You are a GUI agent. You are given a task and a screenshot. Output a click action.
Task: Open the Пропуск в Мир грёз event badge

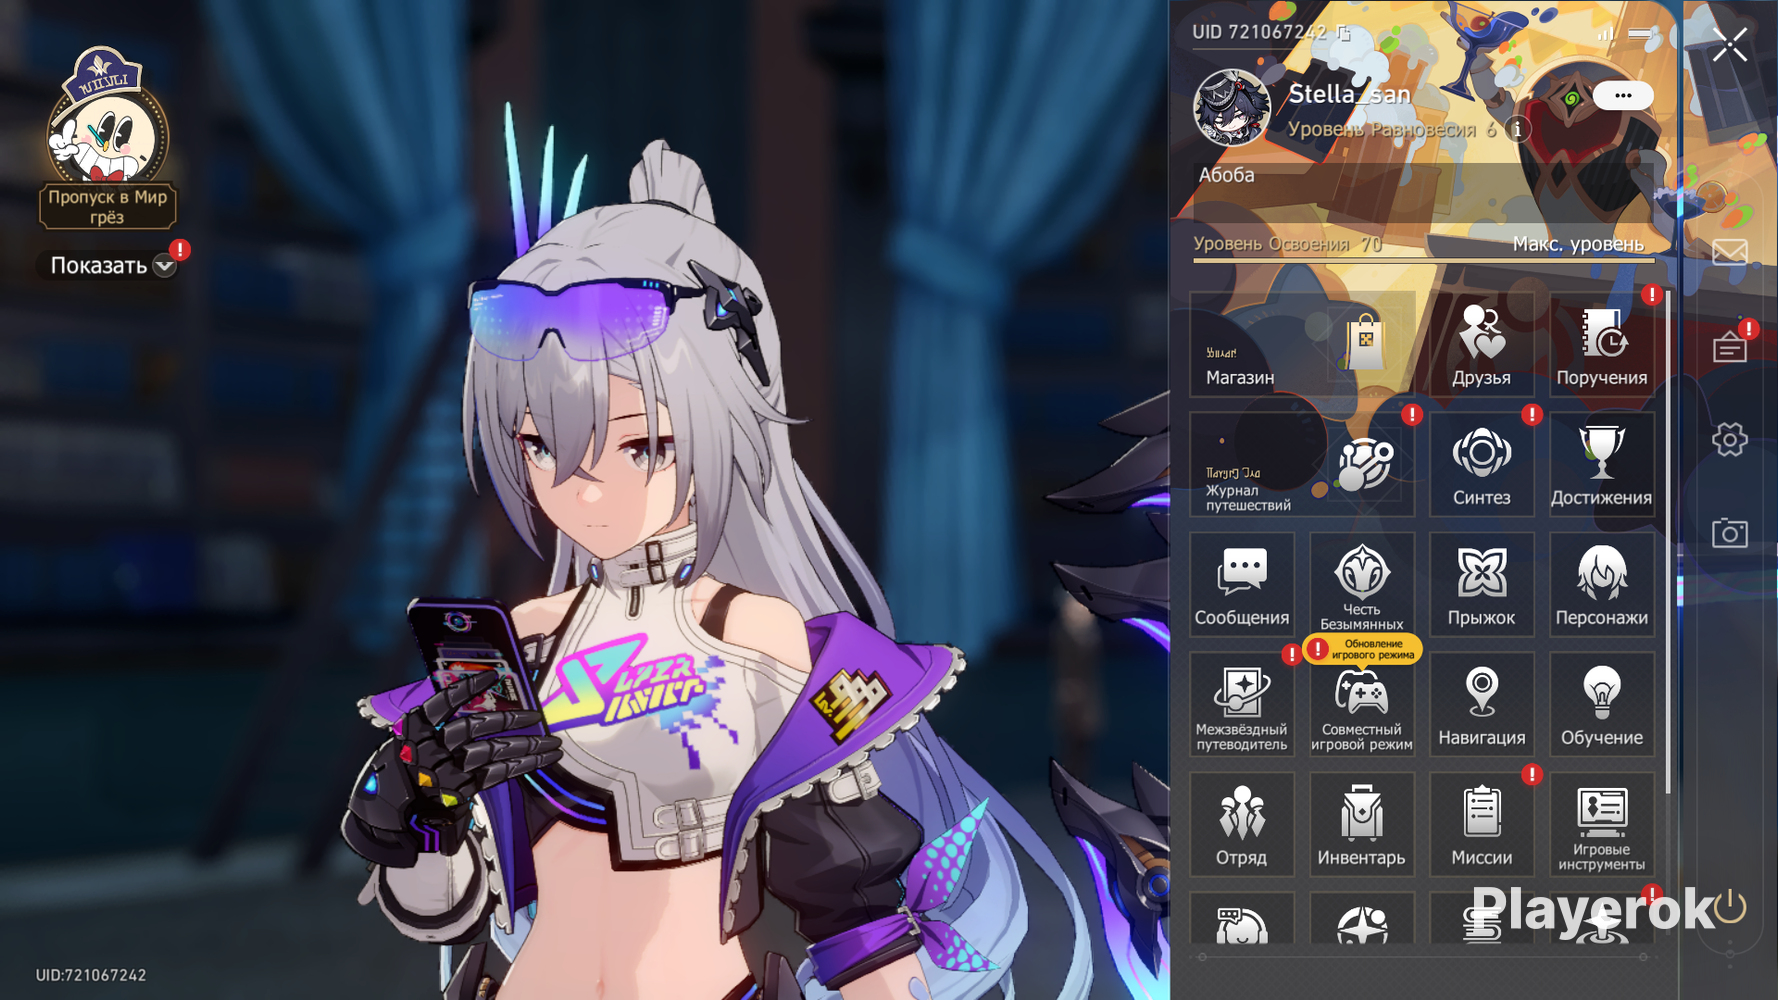click(x=107, y=138)
